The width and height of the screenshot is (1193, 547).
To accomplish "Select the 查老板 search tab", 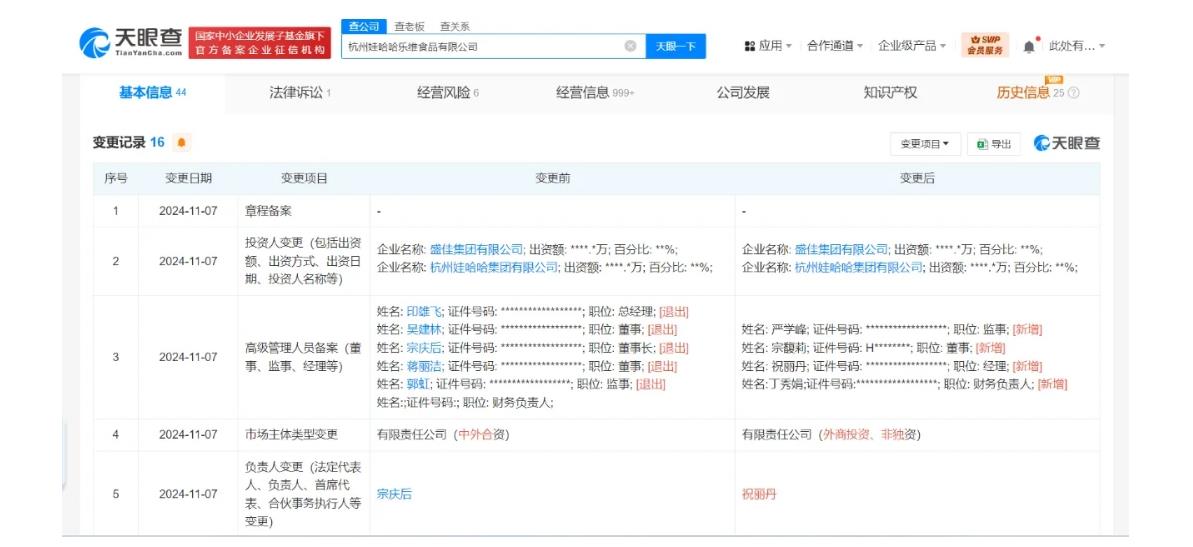I will [409, 27].
